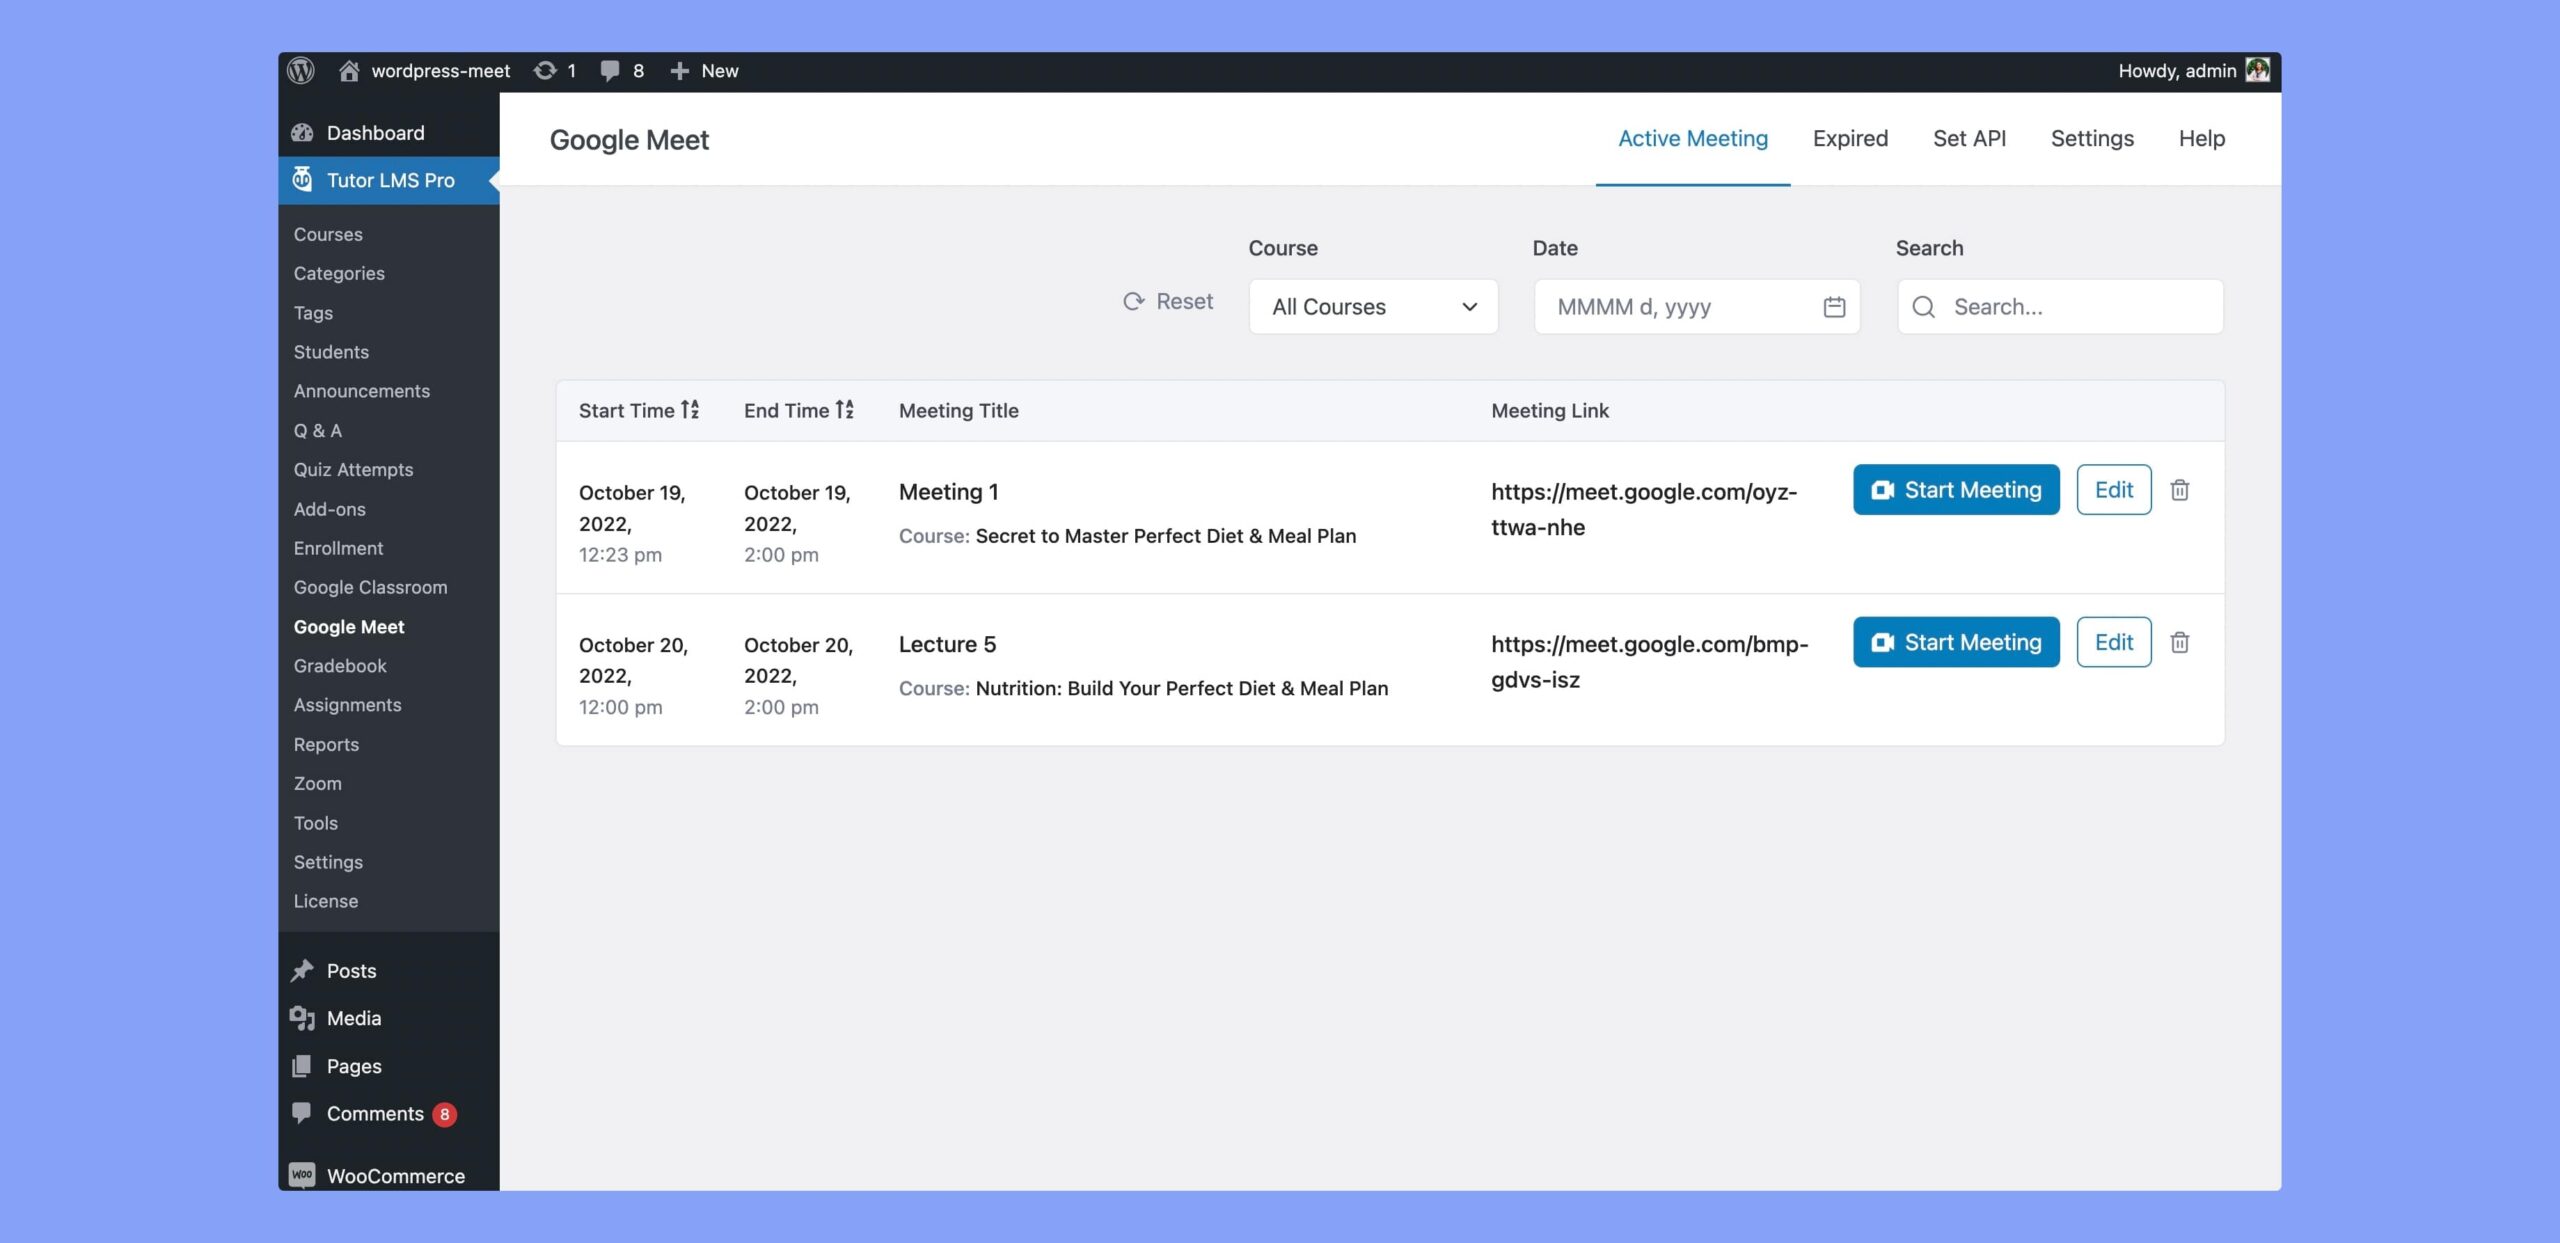This screenshot has width=2560, height=1243.
Task: Switch to the Expired tab
Action: (x=1850, y=138)
